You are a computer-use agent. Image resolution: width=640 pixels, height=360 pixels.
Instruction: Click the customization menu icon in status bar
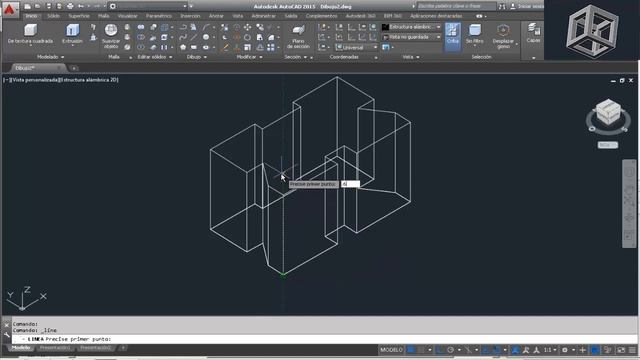[x=632, y=350]
